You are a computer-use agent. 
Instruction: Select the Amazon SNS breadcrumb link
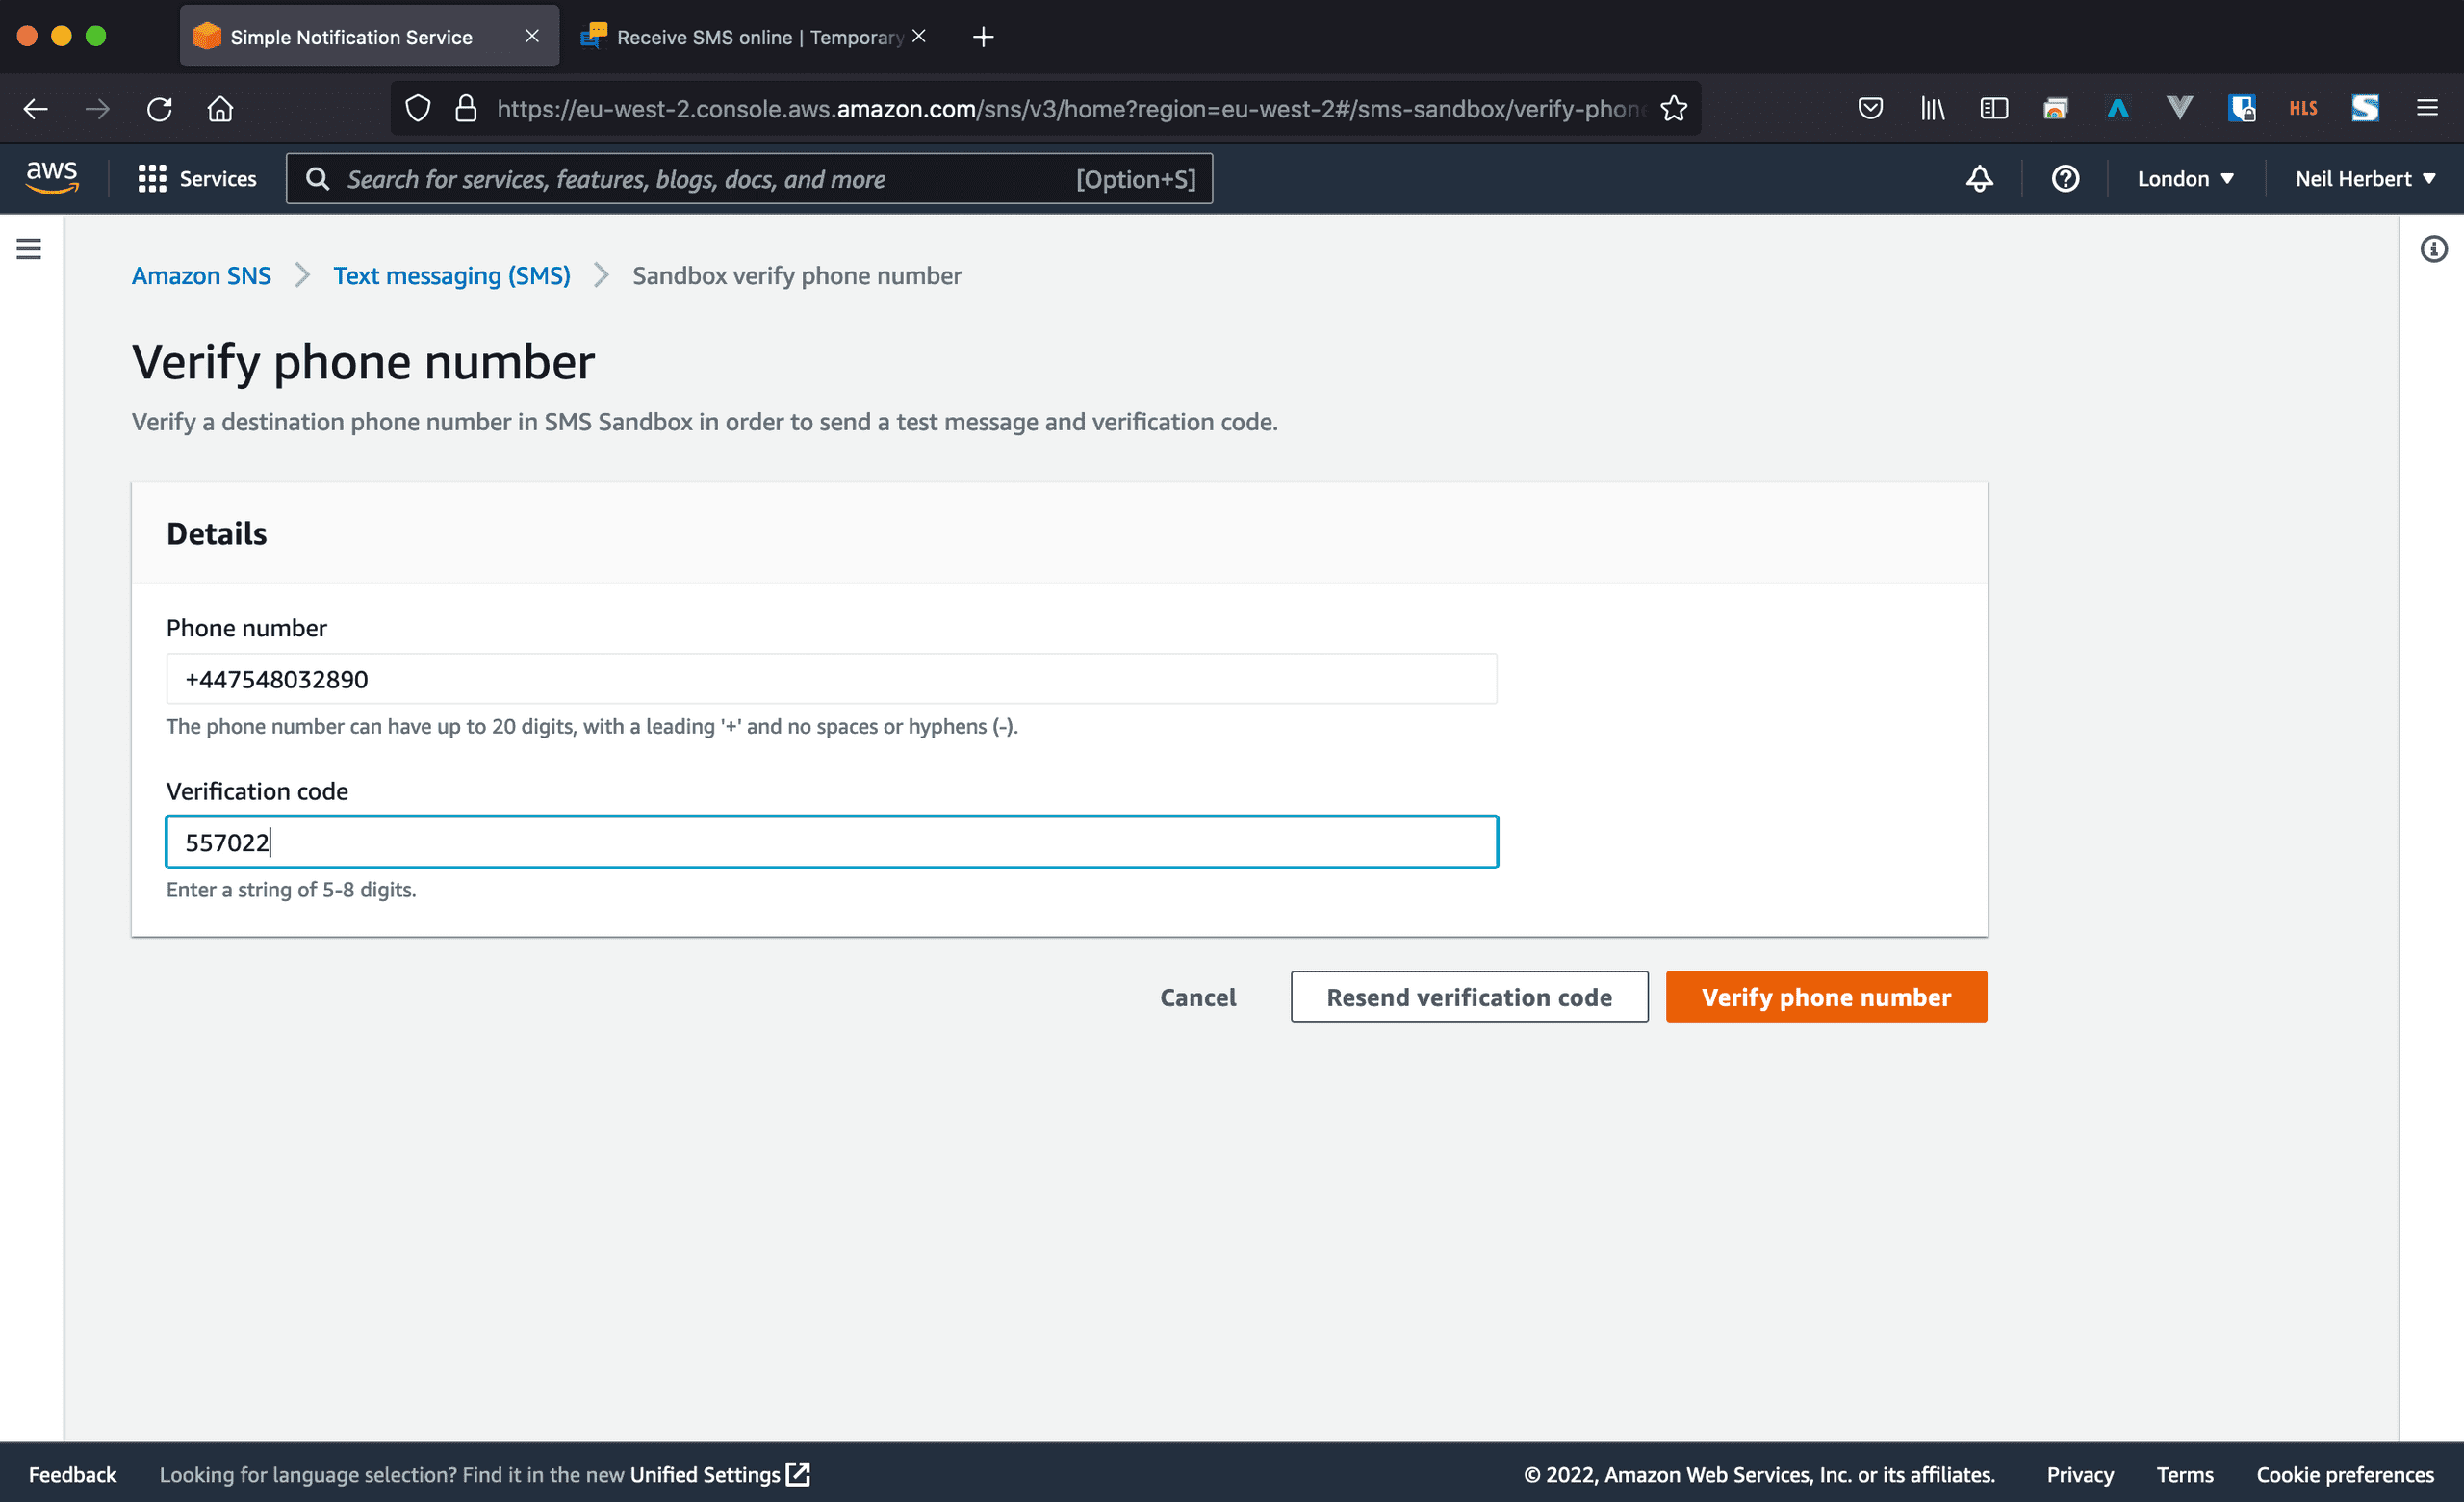(x=200, y=272)
